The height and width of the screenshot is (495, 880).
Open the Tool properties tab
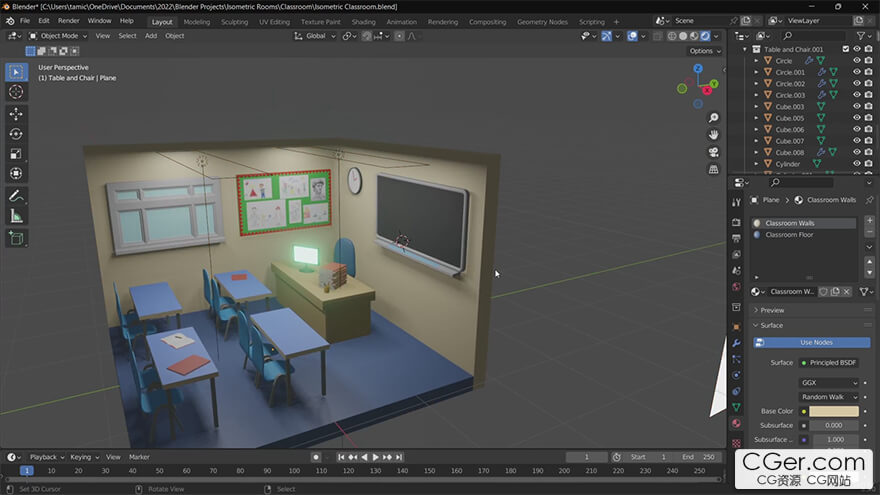pos(736,202)
